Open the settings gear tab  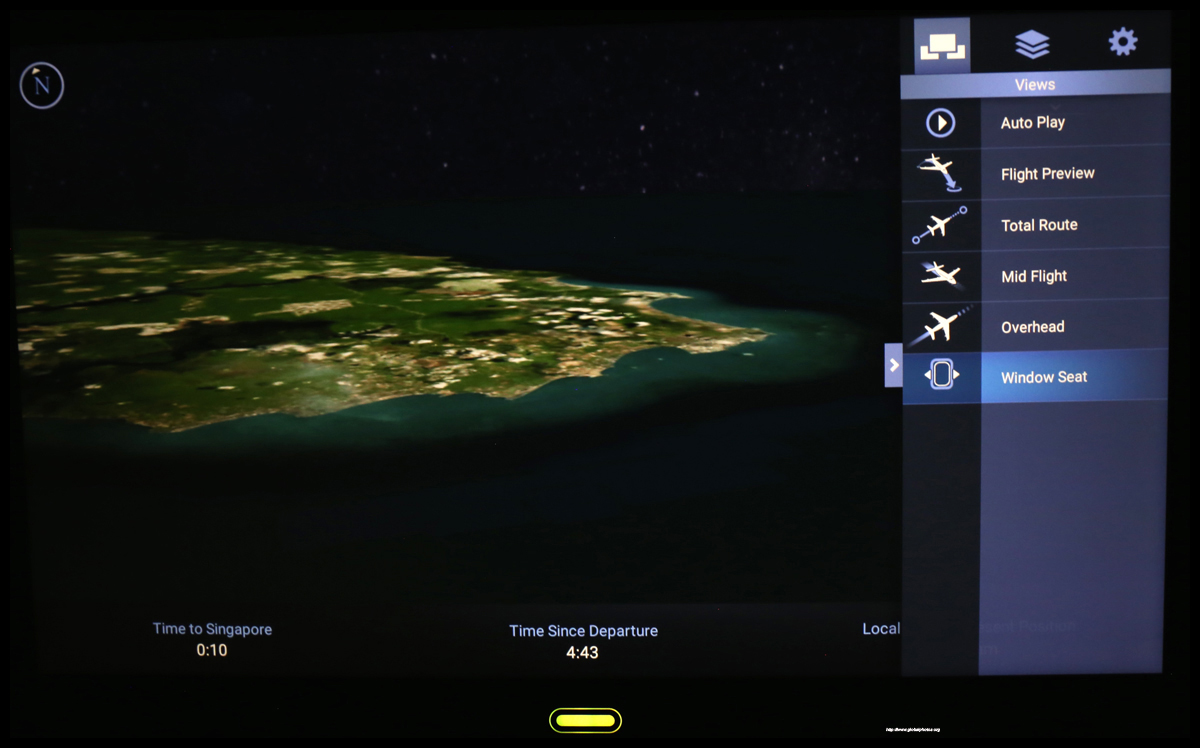click(1122, 42)
